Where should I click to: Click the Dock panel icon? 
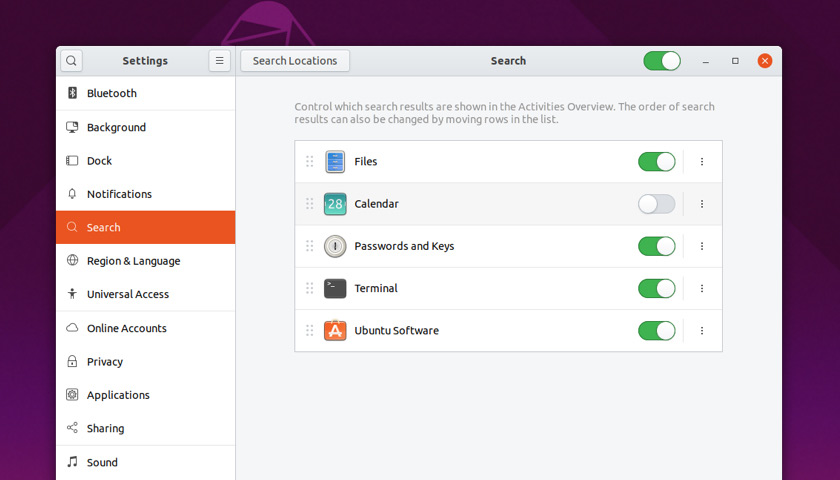(72, 161)
